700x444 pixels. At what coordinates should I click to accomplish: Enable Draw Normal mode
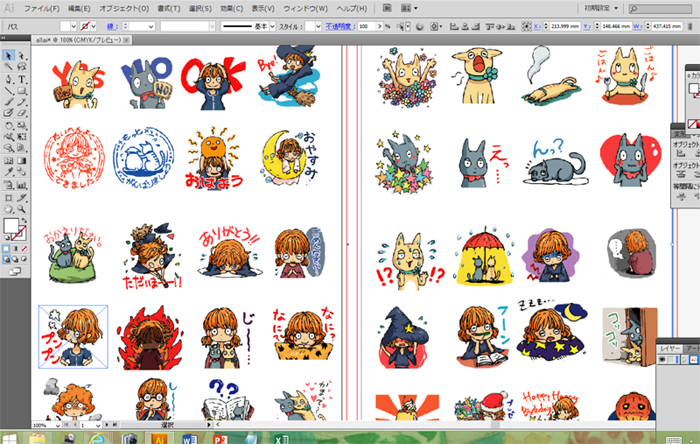tap(6, 259)
